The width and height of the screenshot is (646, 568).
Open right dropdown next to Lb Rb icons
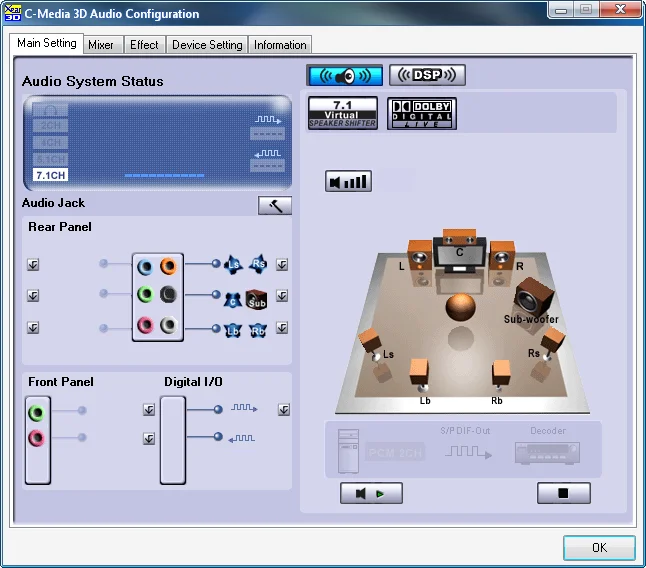pos(282,328)
